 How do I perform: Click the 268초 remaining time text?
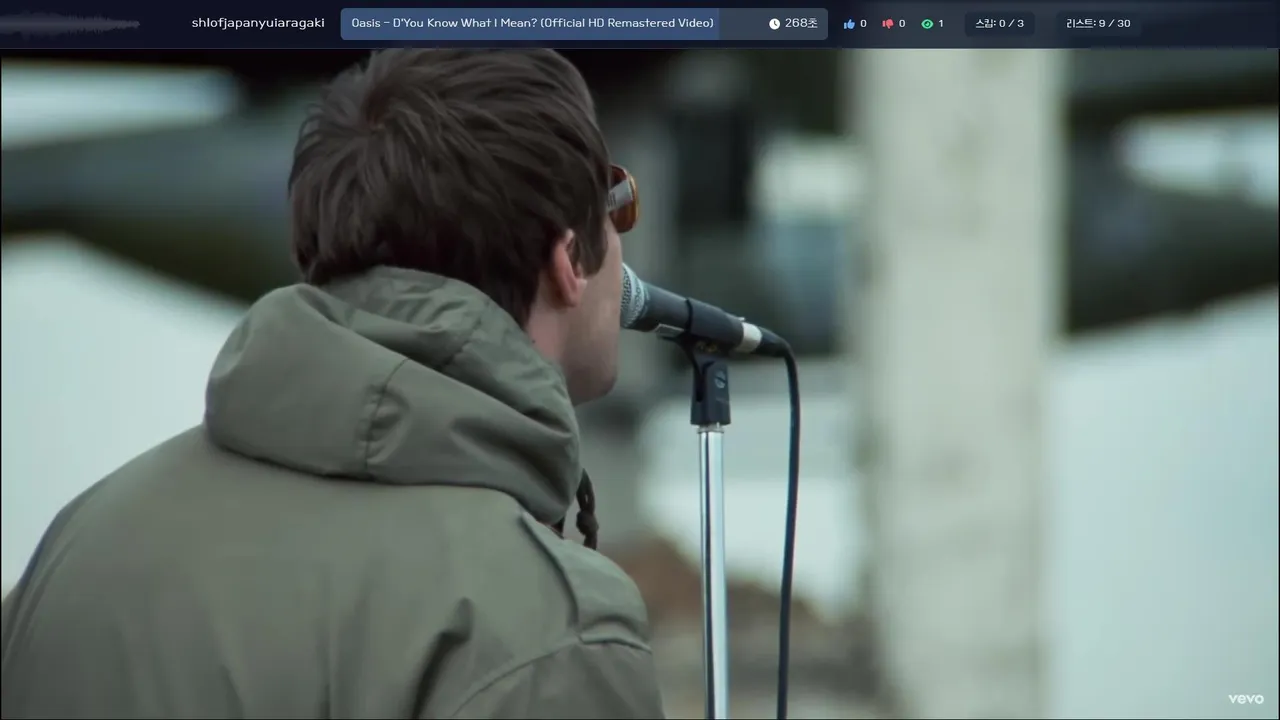click(801, 24)
